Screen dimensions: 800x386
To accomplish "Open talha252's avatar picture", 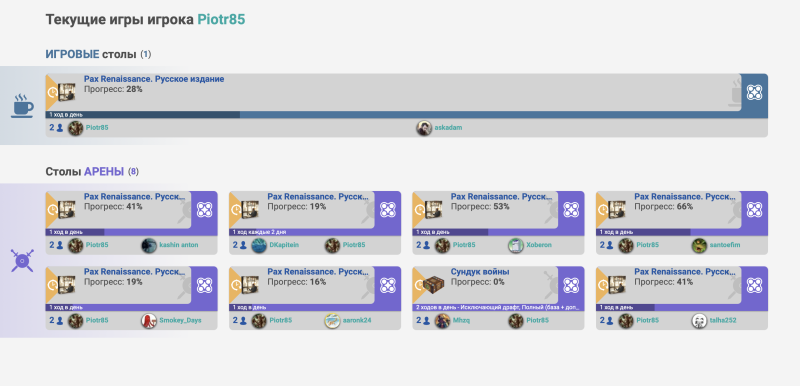I will (699, 321).
